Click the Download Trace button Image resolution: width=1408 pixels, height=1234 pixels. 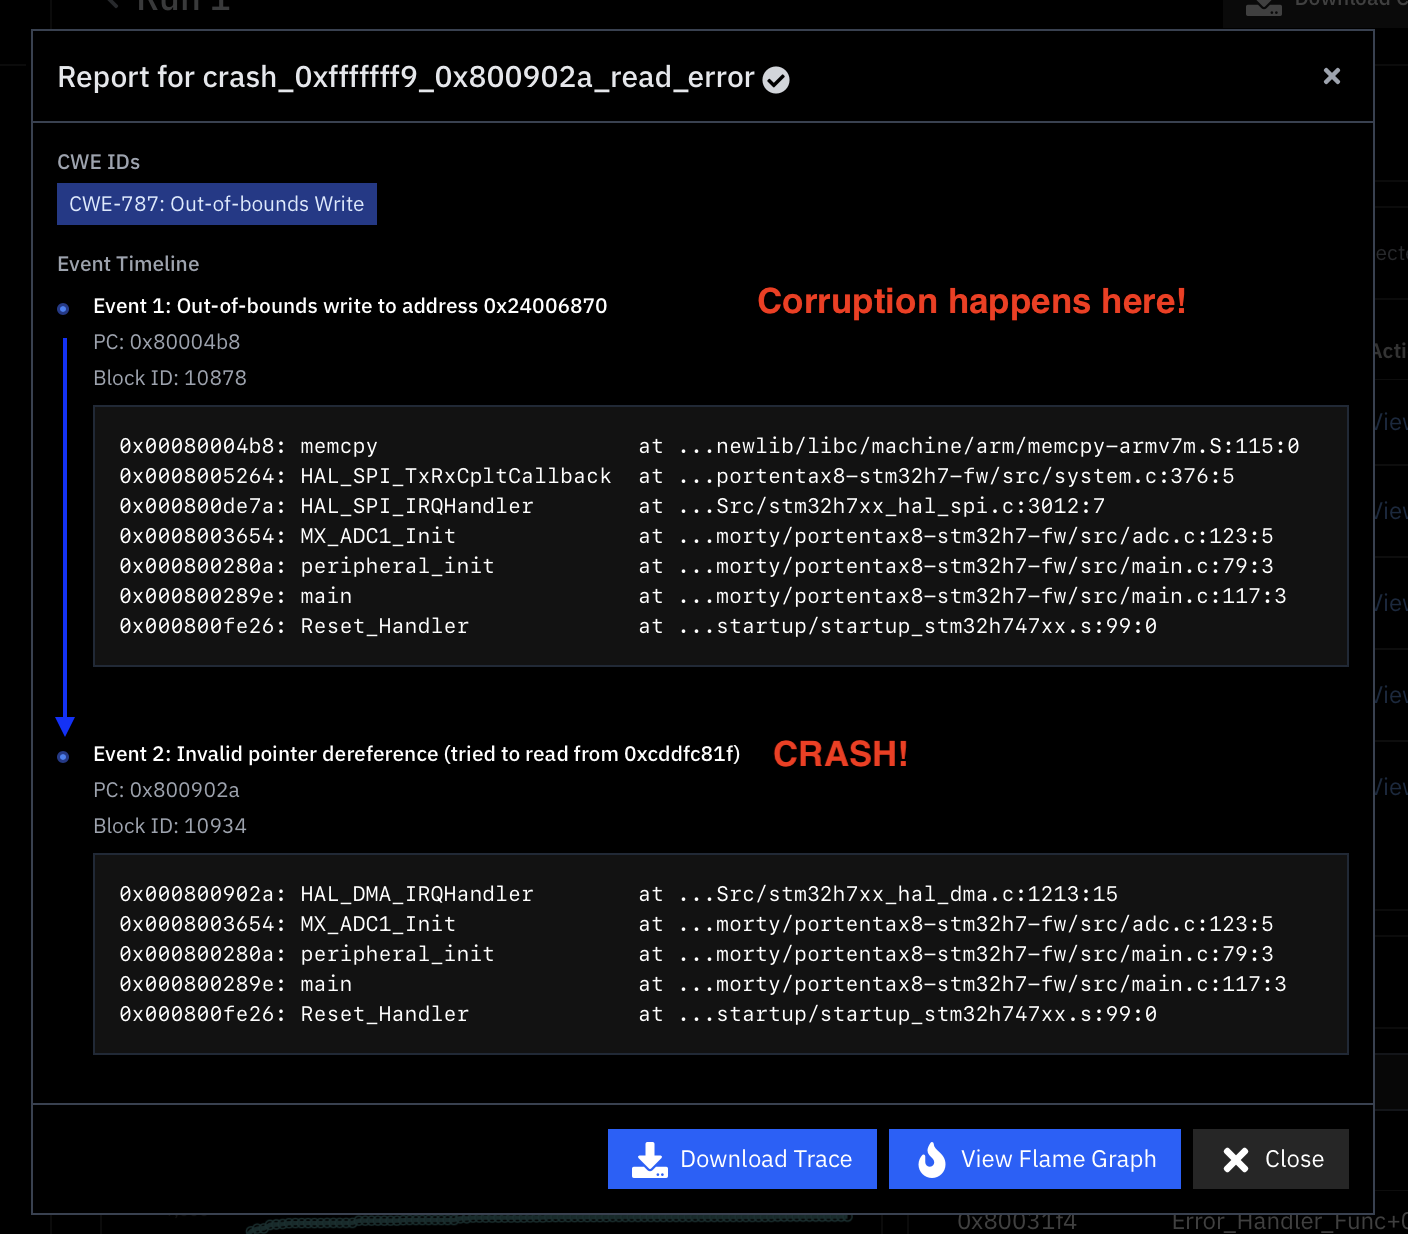click(x=742, y=1159)
